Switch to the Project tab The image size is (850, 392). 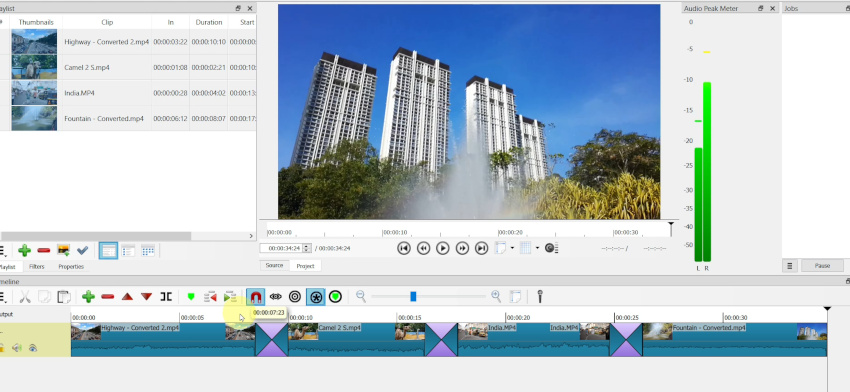[305, 266]
